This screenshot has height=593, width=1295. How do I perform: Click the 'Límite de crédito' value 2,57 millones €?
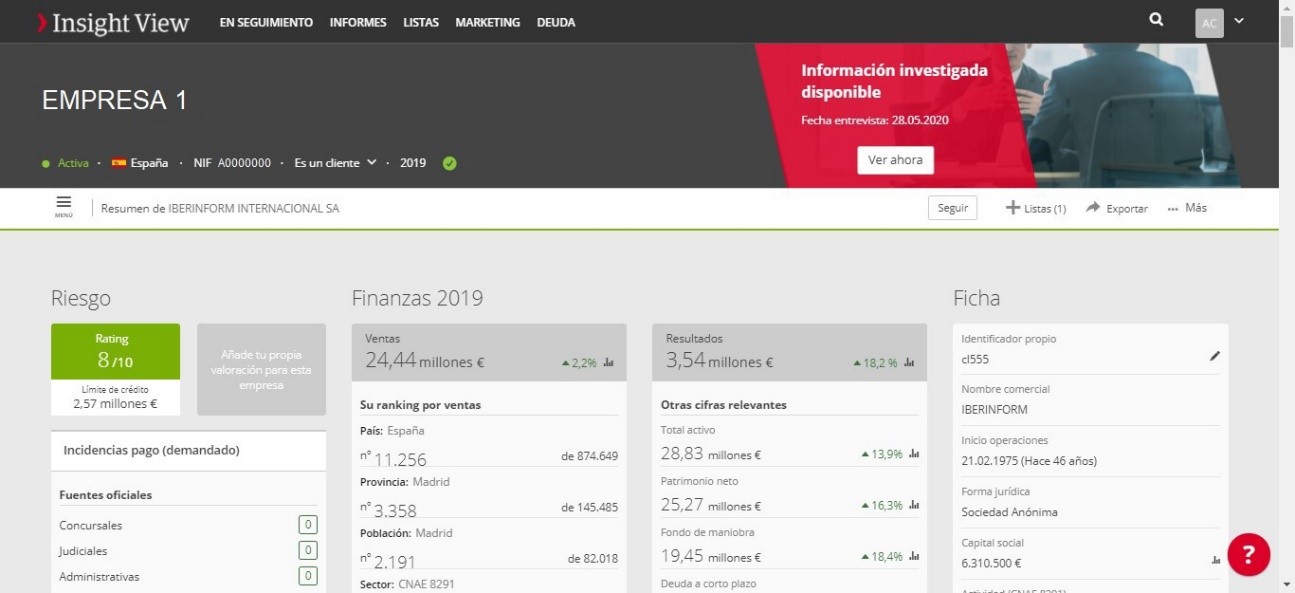pos(115,404)
